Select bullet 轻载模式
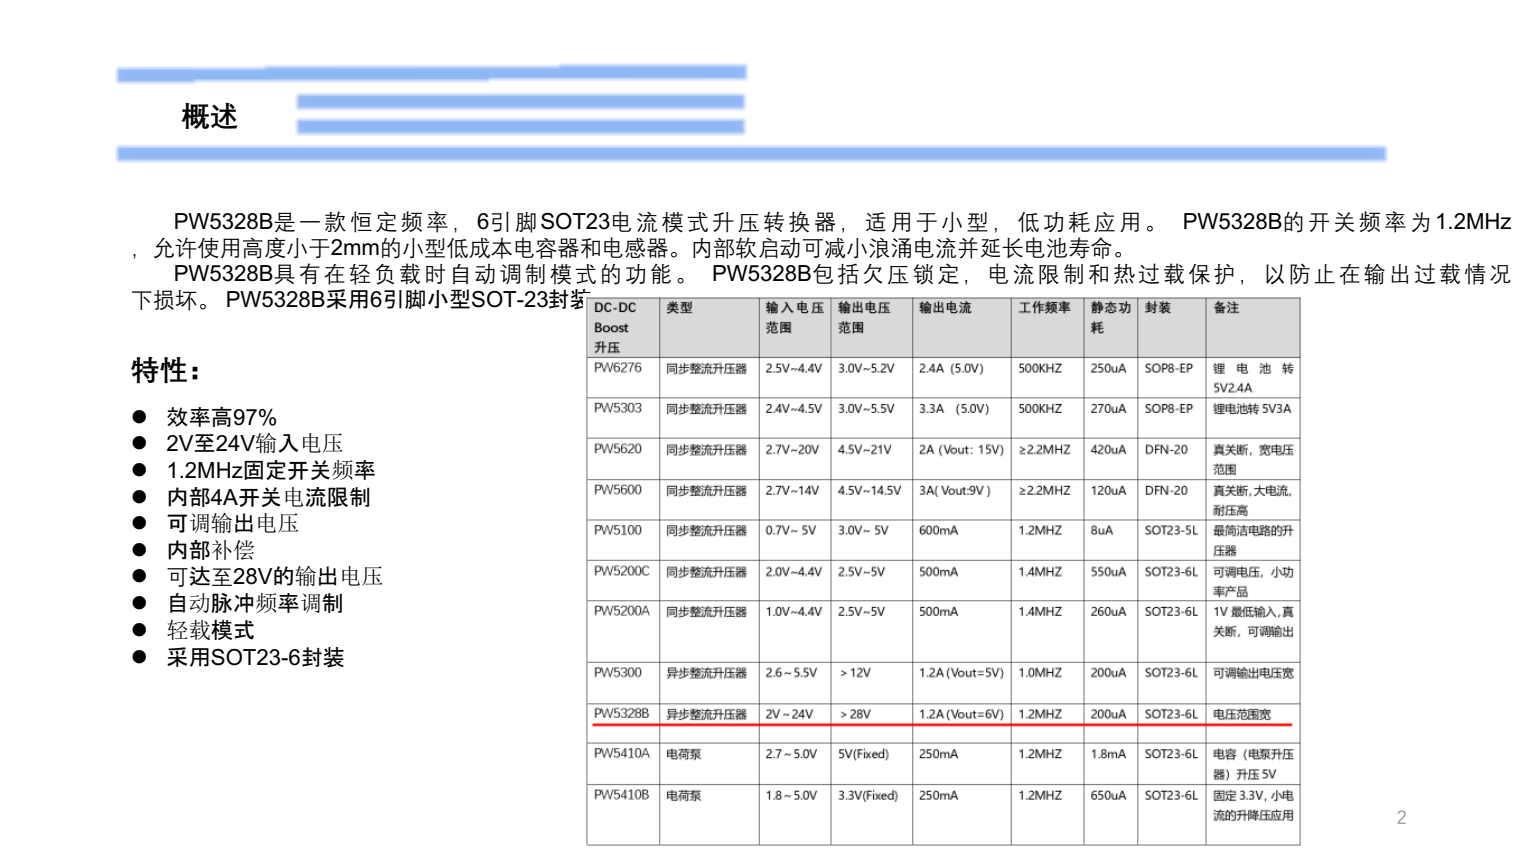This screenshot has height=857, width=1524. coord(210,630)
